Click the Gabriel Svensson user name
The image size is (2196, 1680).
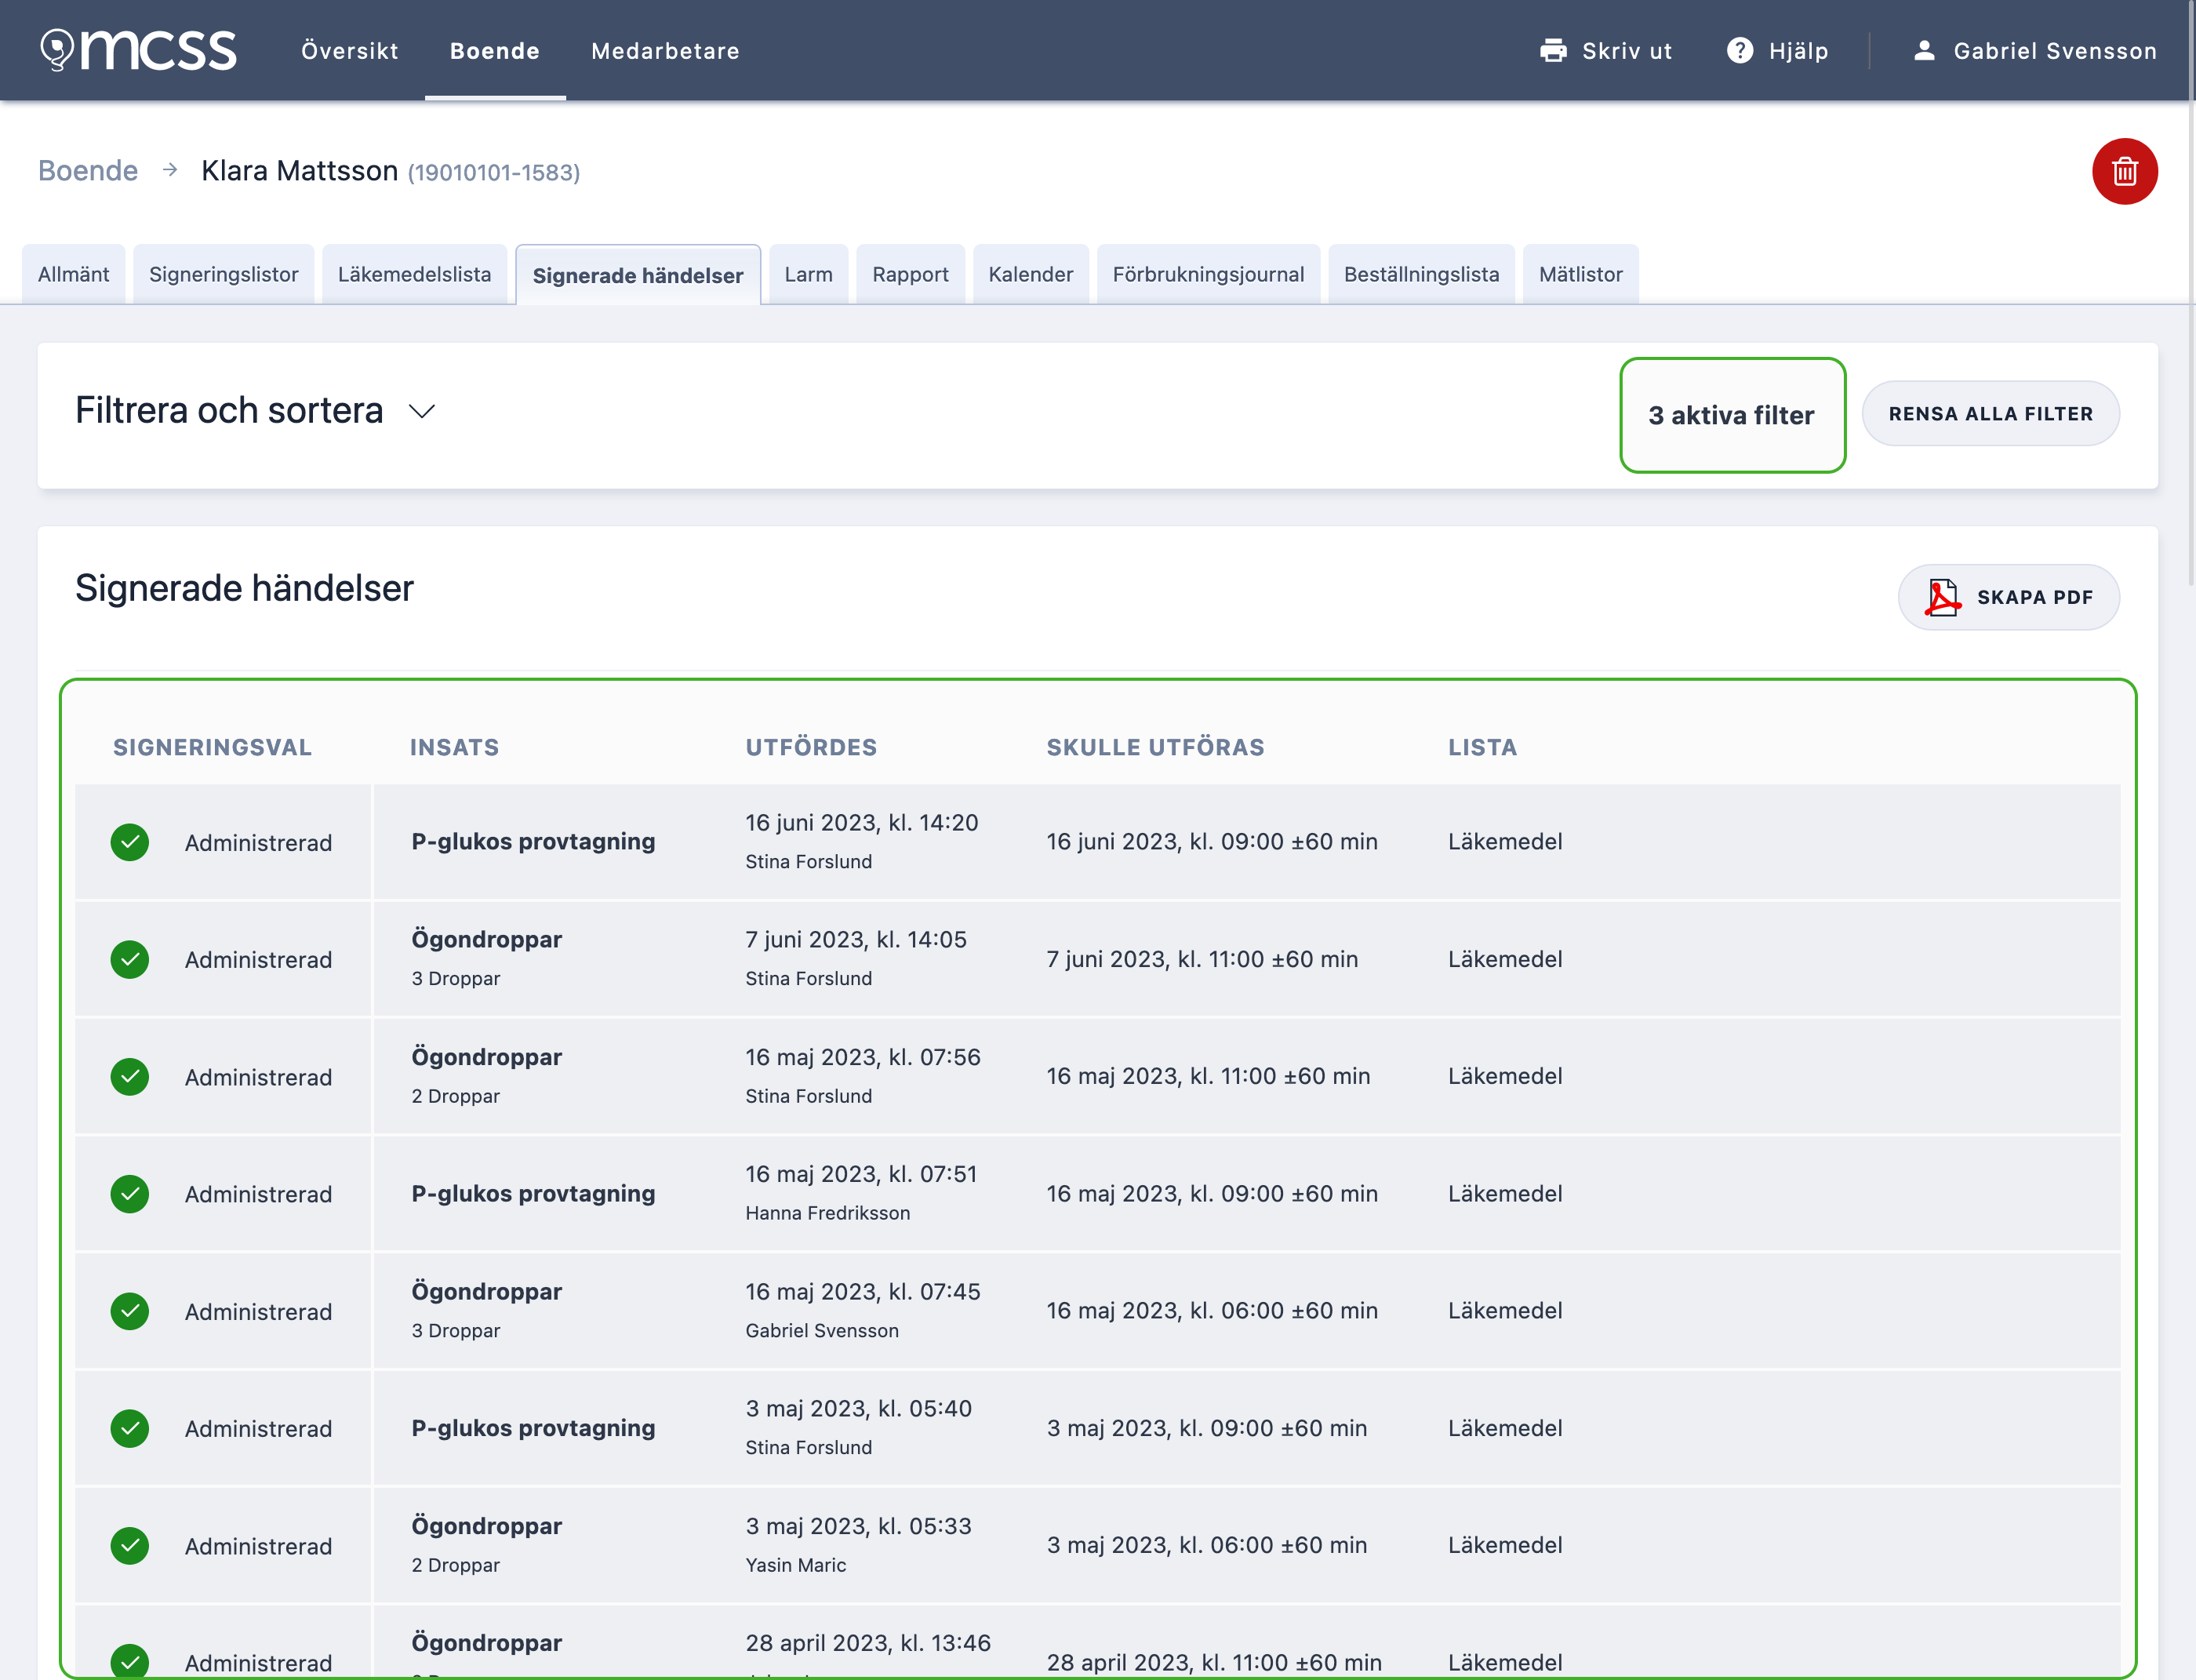point(2056,51)
